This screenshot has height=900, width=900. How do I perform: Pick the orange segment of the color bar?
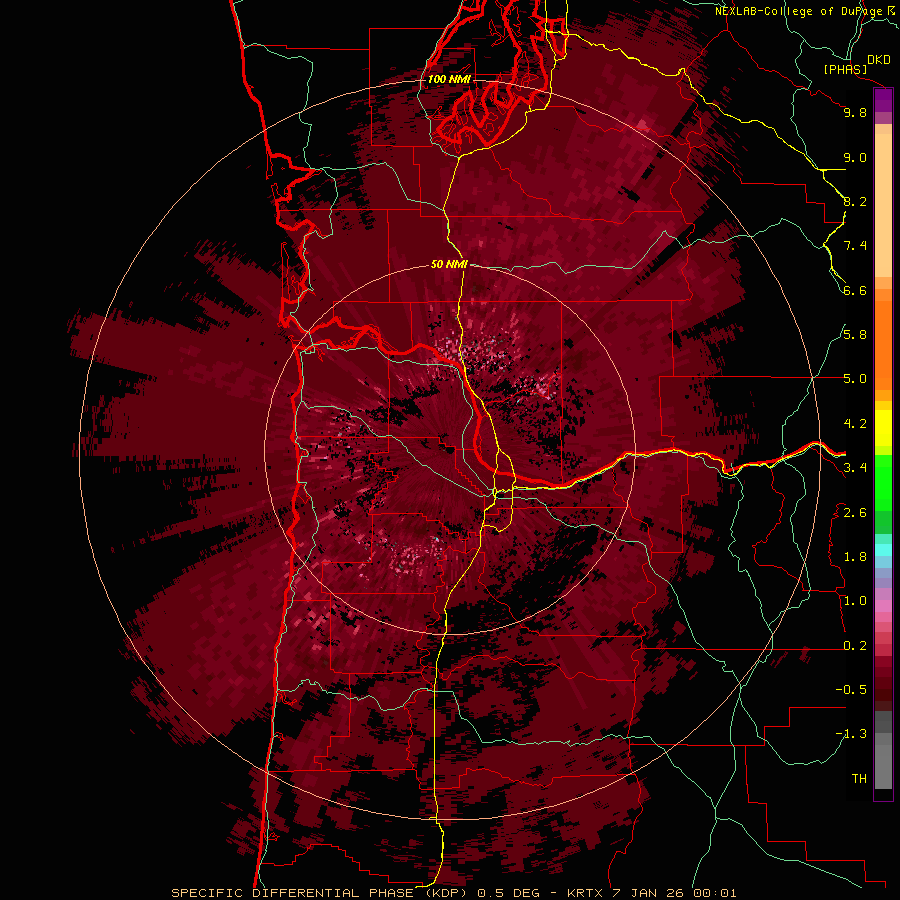click(883, 344)
